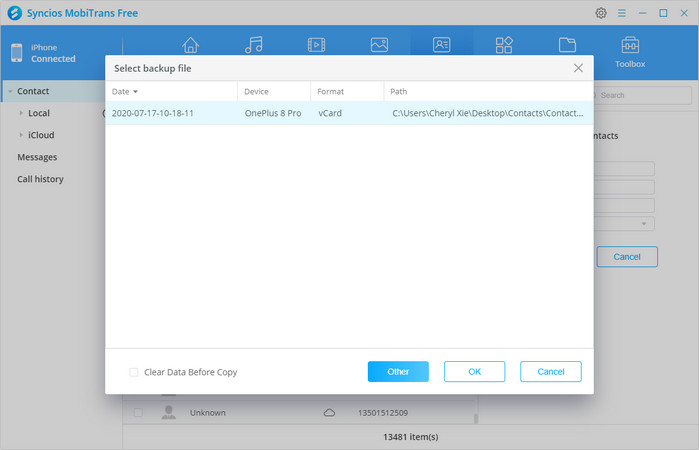Viewport: 699px width, 450px height.
Task: Open the Information contacts tab icon
Action: [x=442, y=45]
